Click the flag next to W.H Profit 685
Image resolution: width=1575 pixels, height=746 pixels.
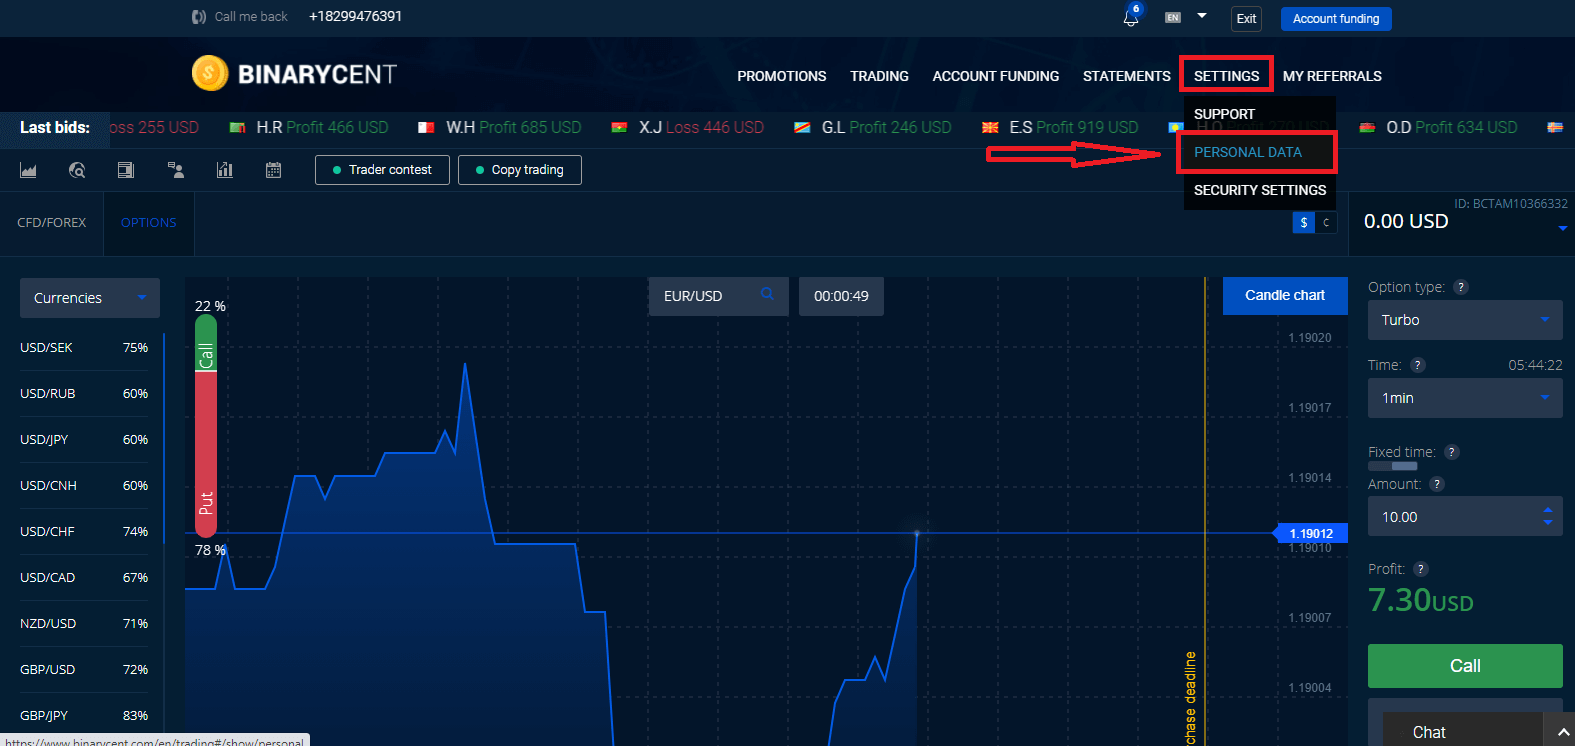426,128
